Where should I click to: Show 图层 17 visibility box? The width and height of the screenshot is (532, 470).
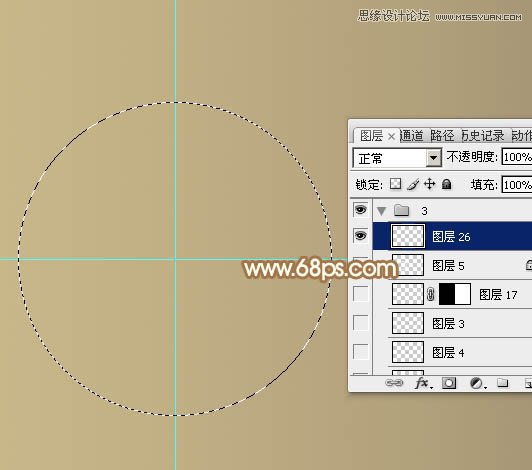[360, 294]
